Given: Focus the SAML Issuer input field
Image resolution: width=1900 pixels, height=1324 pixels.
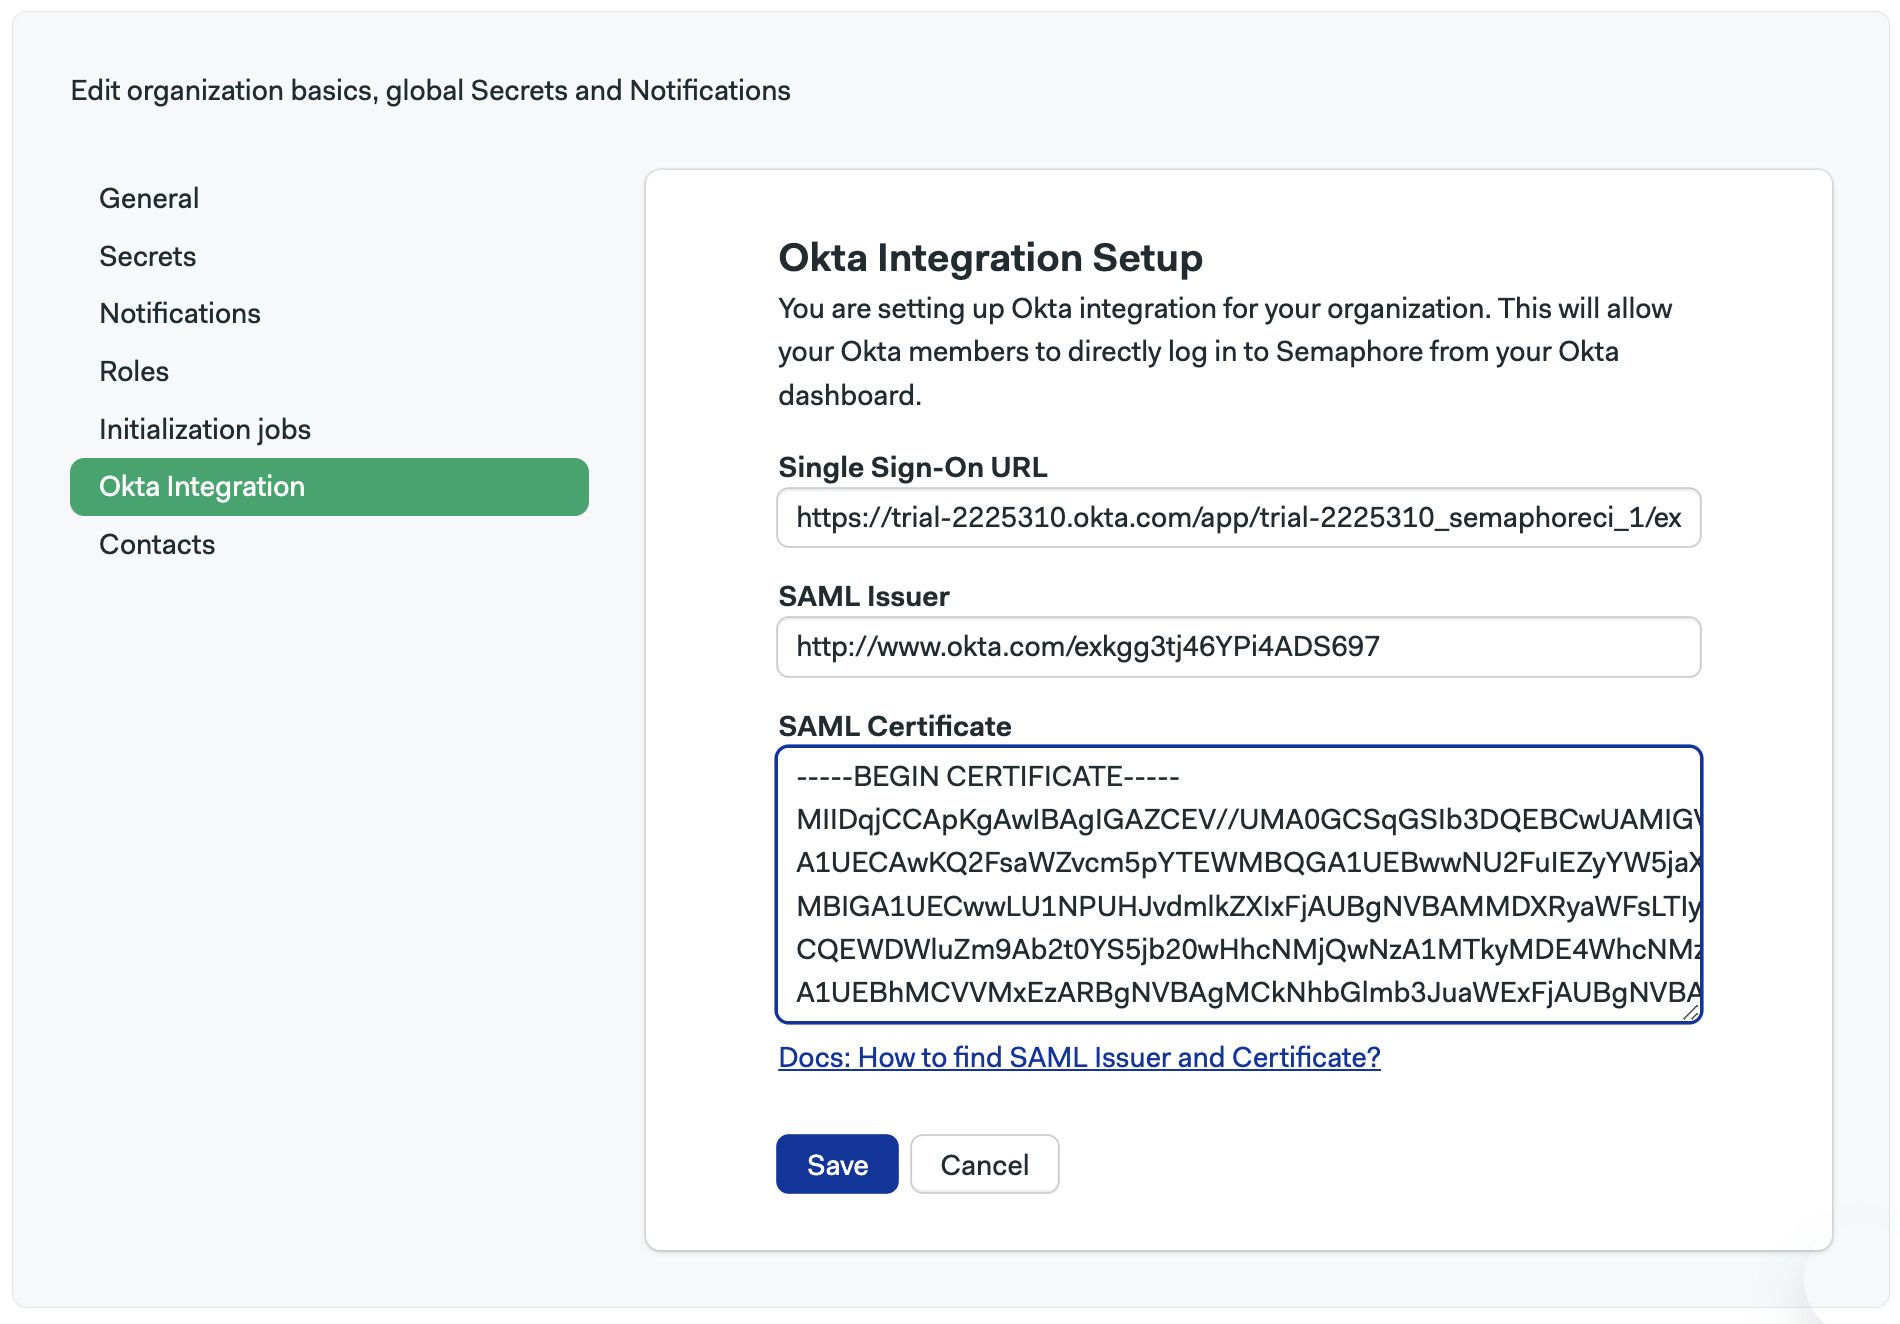Looking at the screenshot, I should (1239, 647).
